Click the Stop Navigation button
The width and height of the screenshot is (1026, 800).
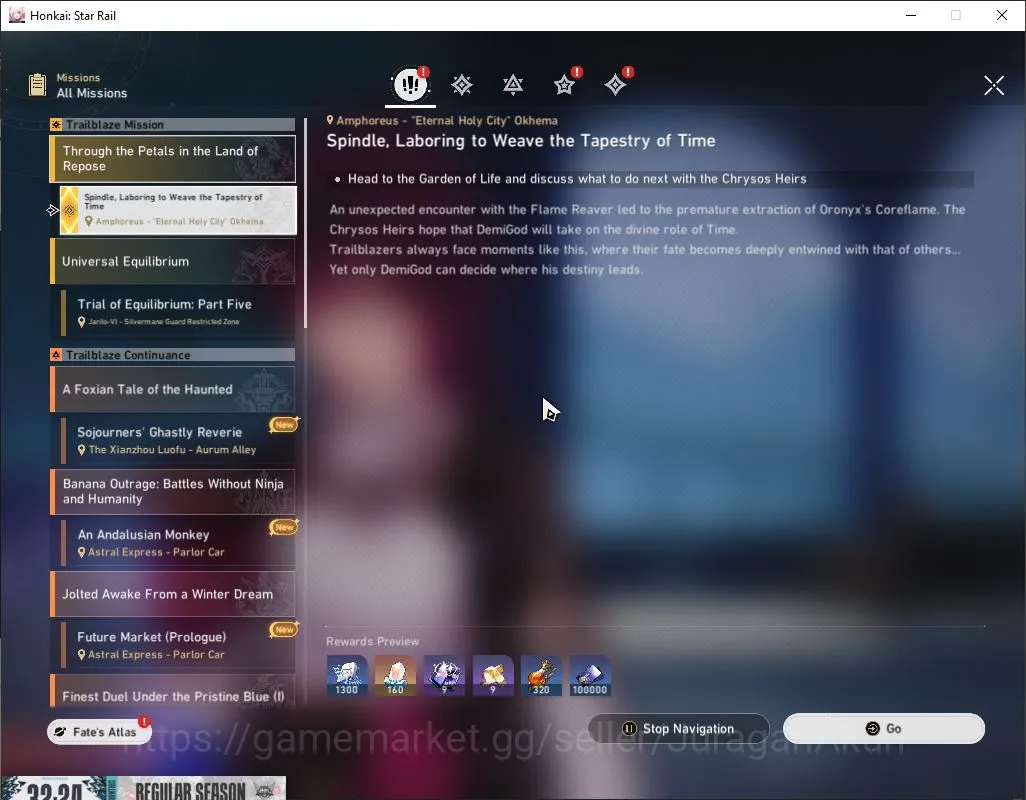pyautogui.click(x=679, y=729)
